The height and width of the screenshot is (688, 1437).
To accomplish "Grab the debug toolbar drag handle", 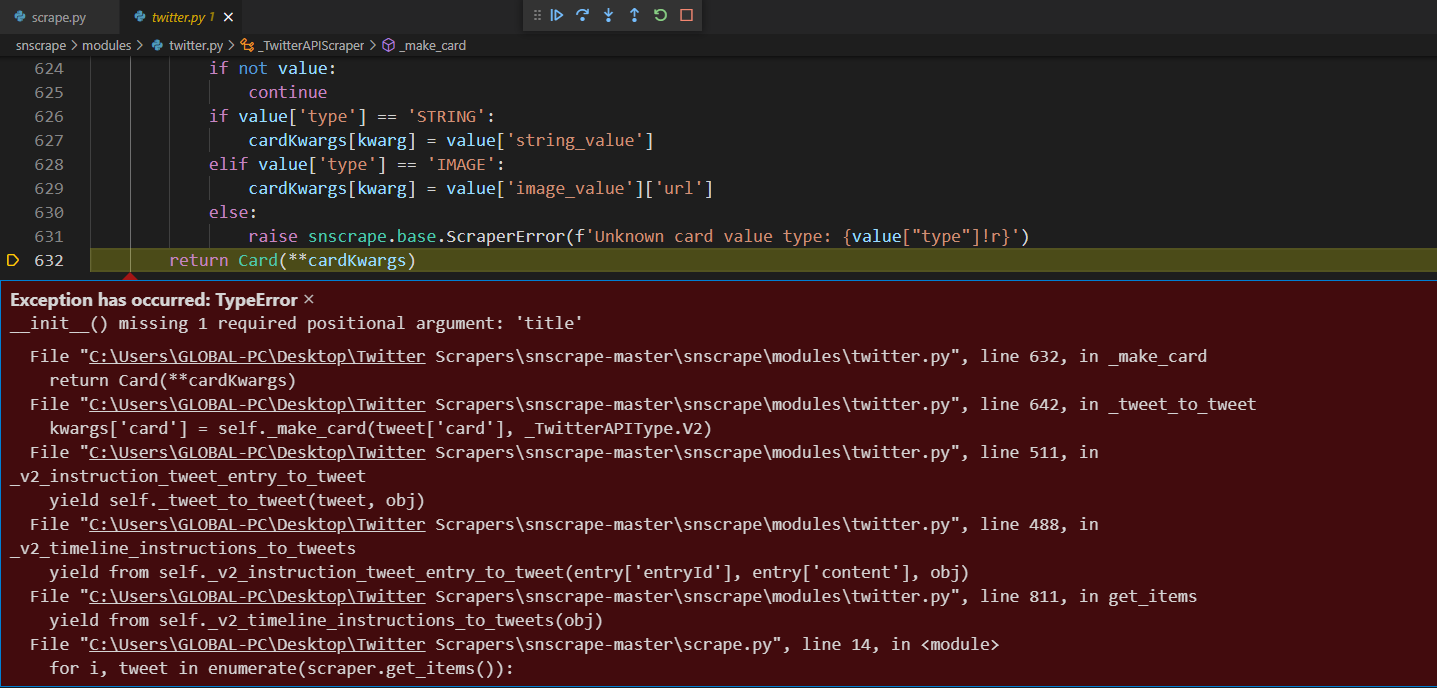I will click(x=537, y=15).
